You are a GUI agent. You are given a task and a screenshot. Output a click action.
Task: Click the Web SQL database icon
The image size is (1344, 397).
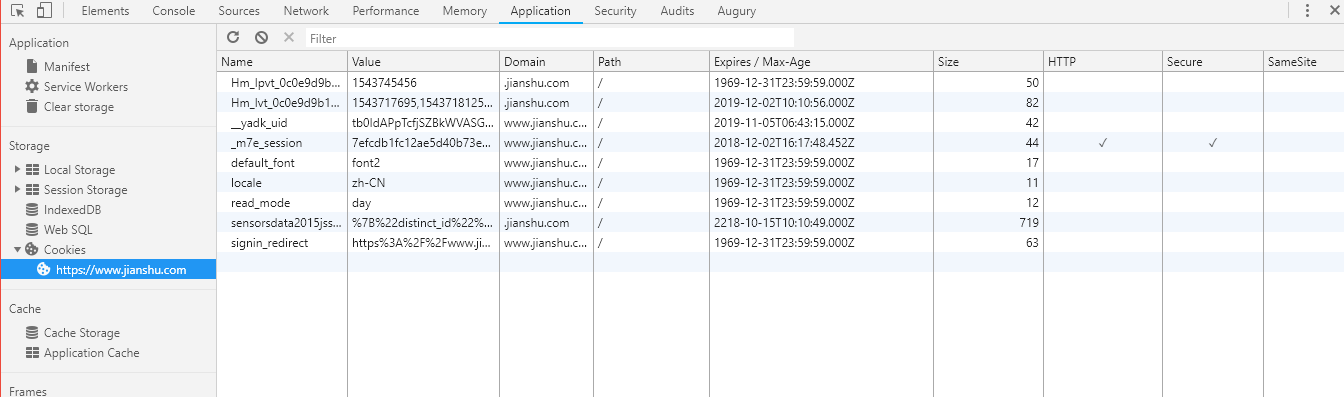click(32, 230)
